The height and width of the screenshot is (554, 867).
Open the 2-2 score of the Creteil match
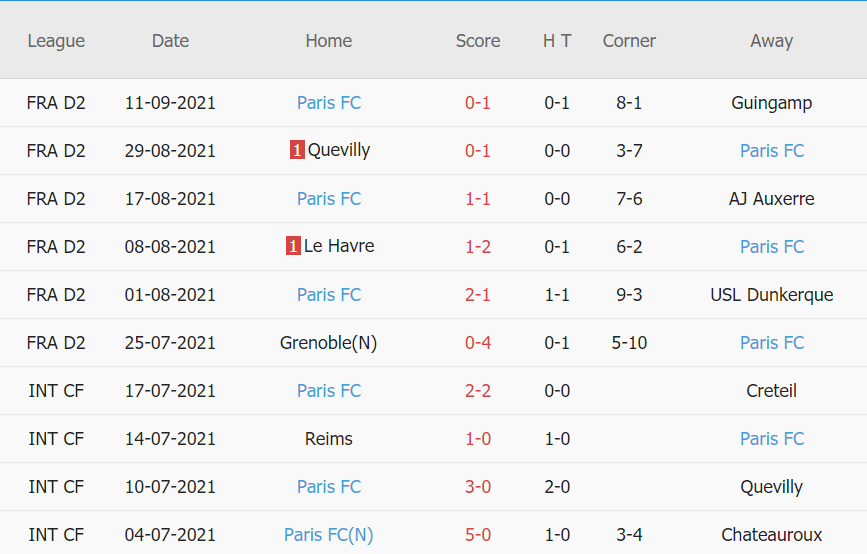(x=478, y=391)
